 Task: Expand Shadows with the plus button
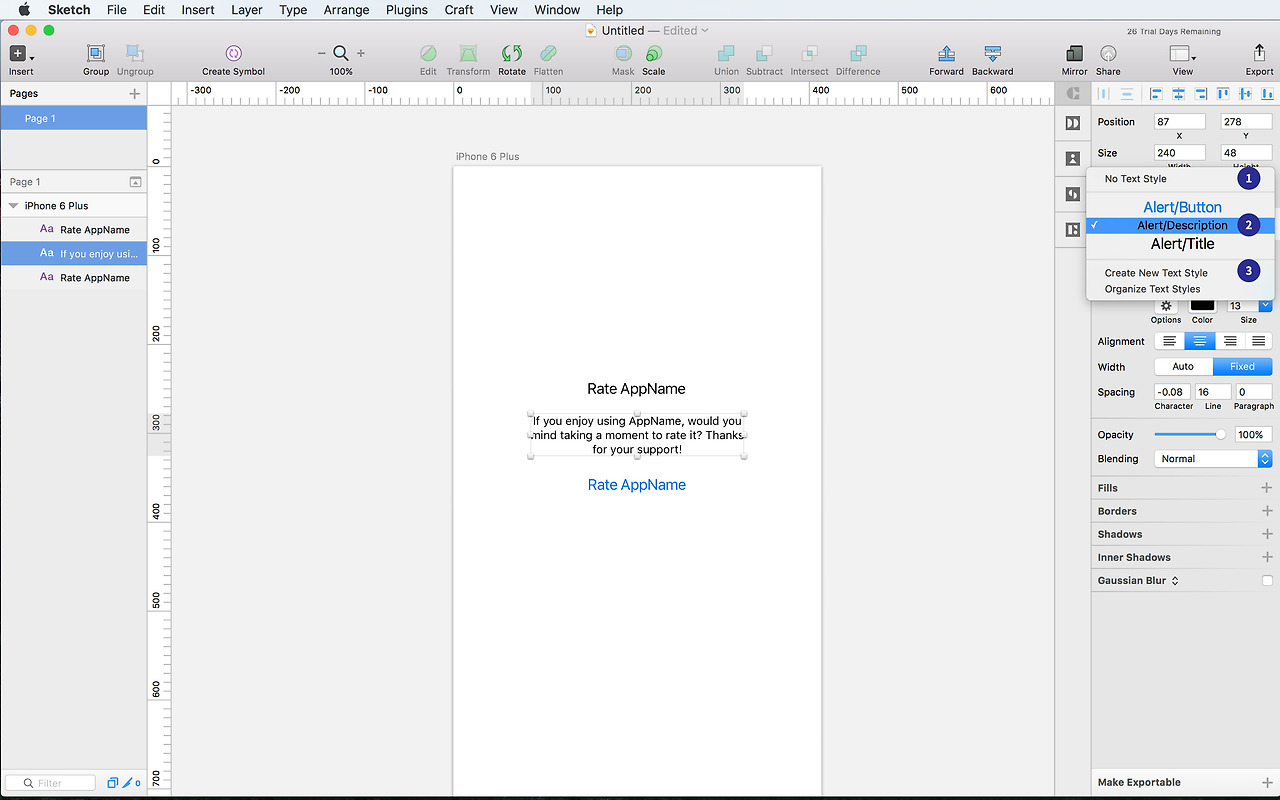[1267, 534]
